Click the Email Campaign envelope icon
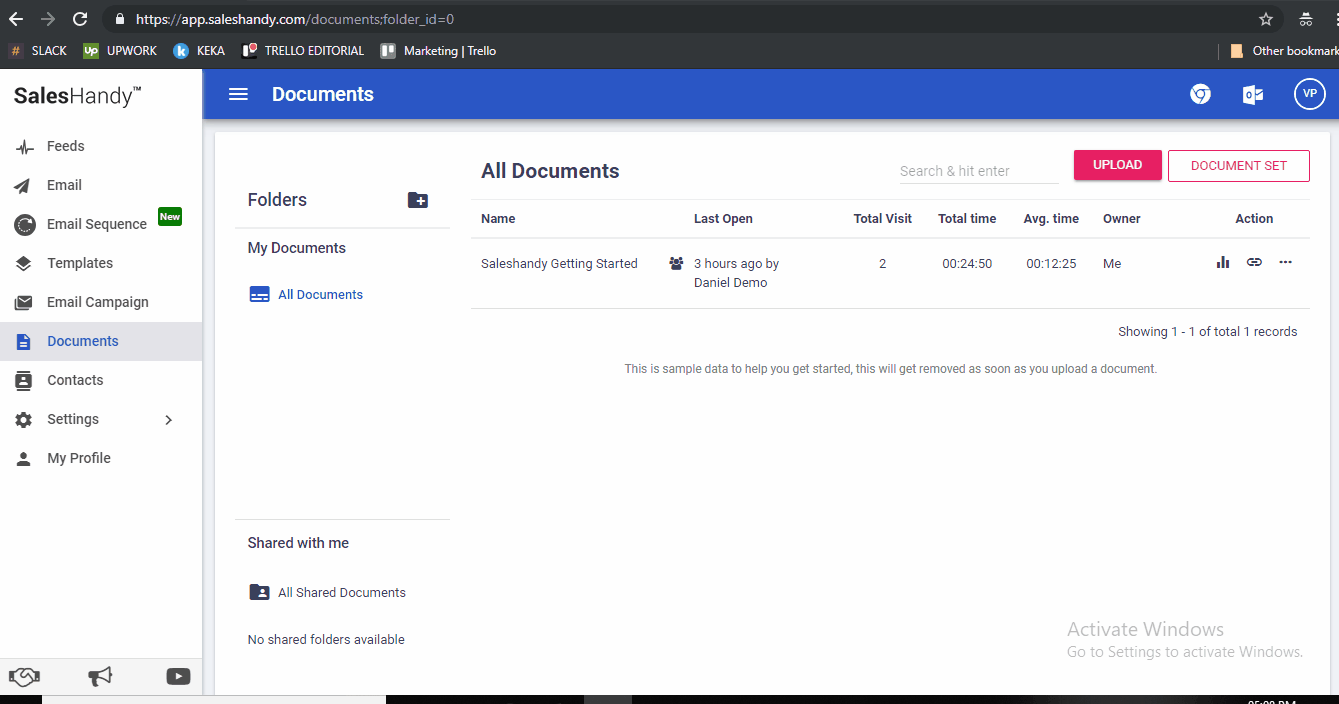The width and height of the screenshot is (1339, 704). [x=24, y=303]
